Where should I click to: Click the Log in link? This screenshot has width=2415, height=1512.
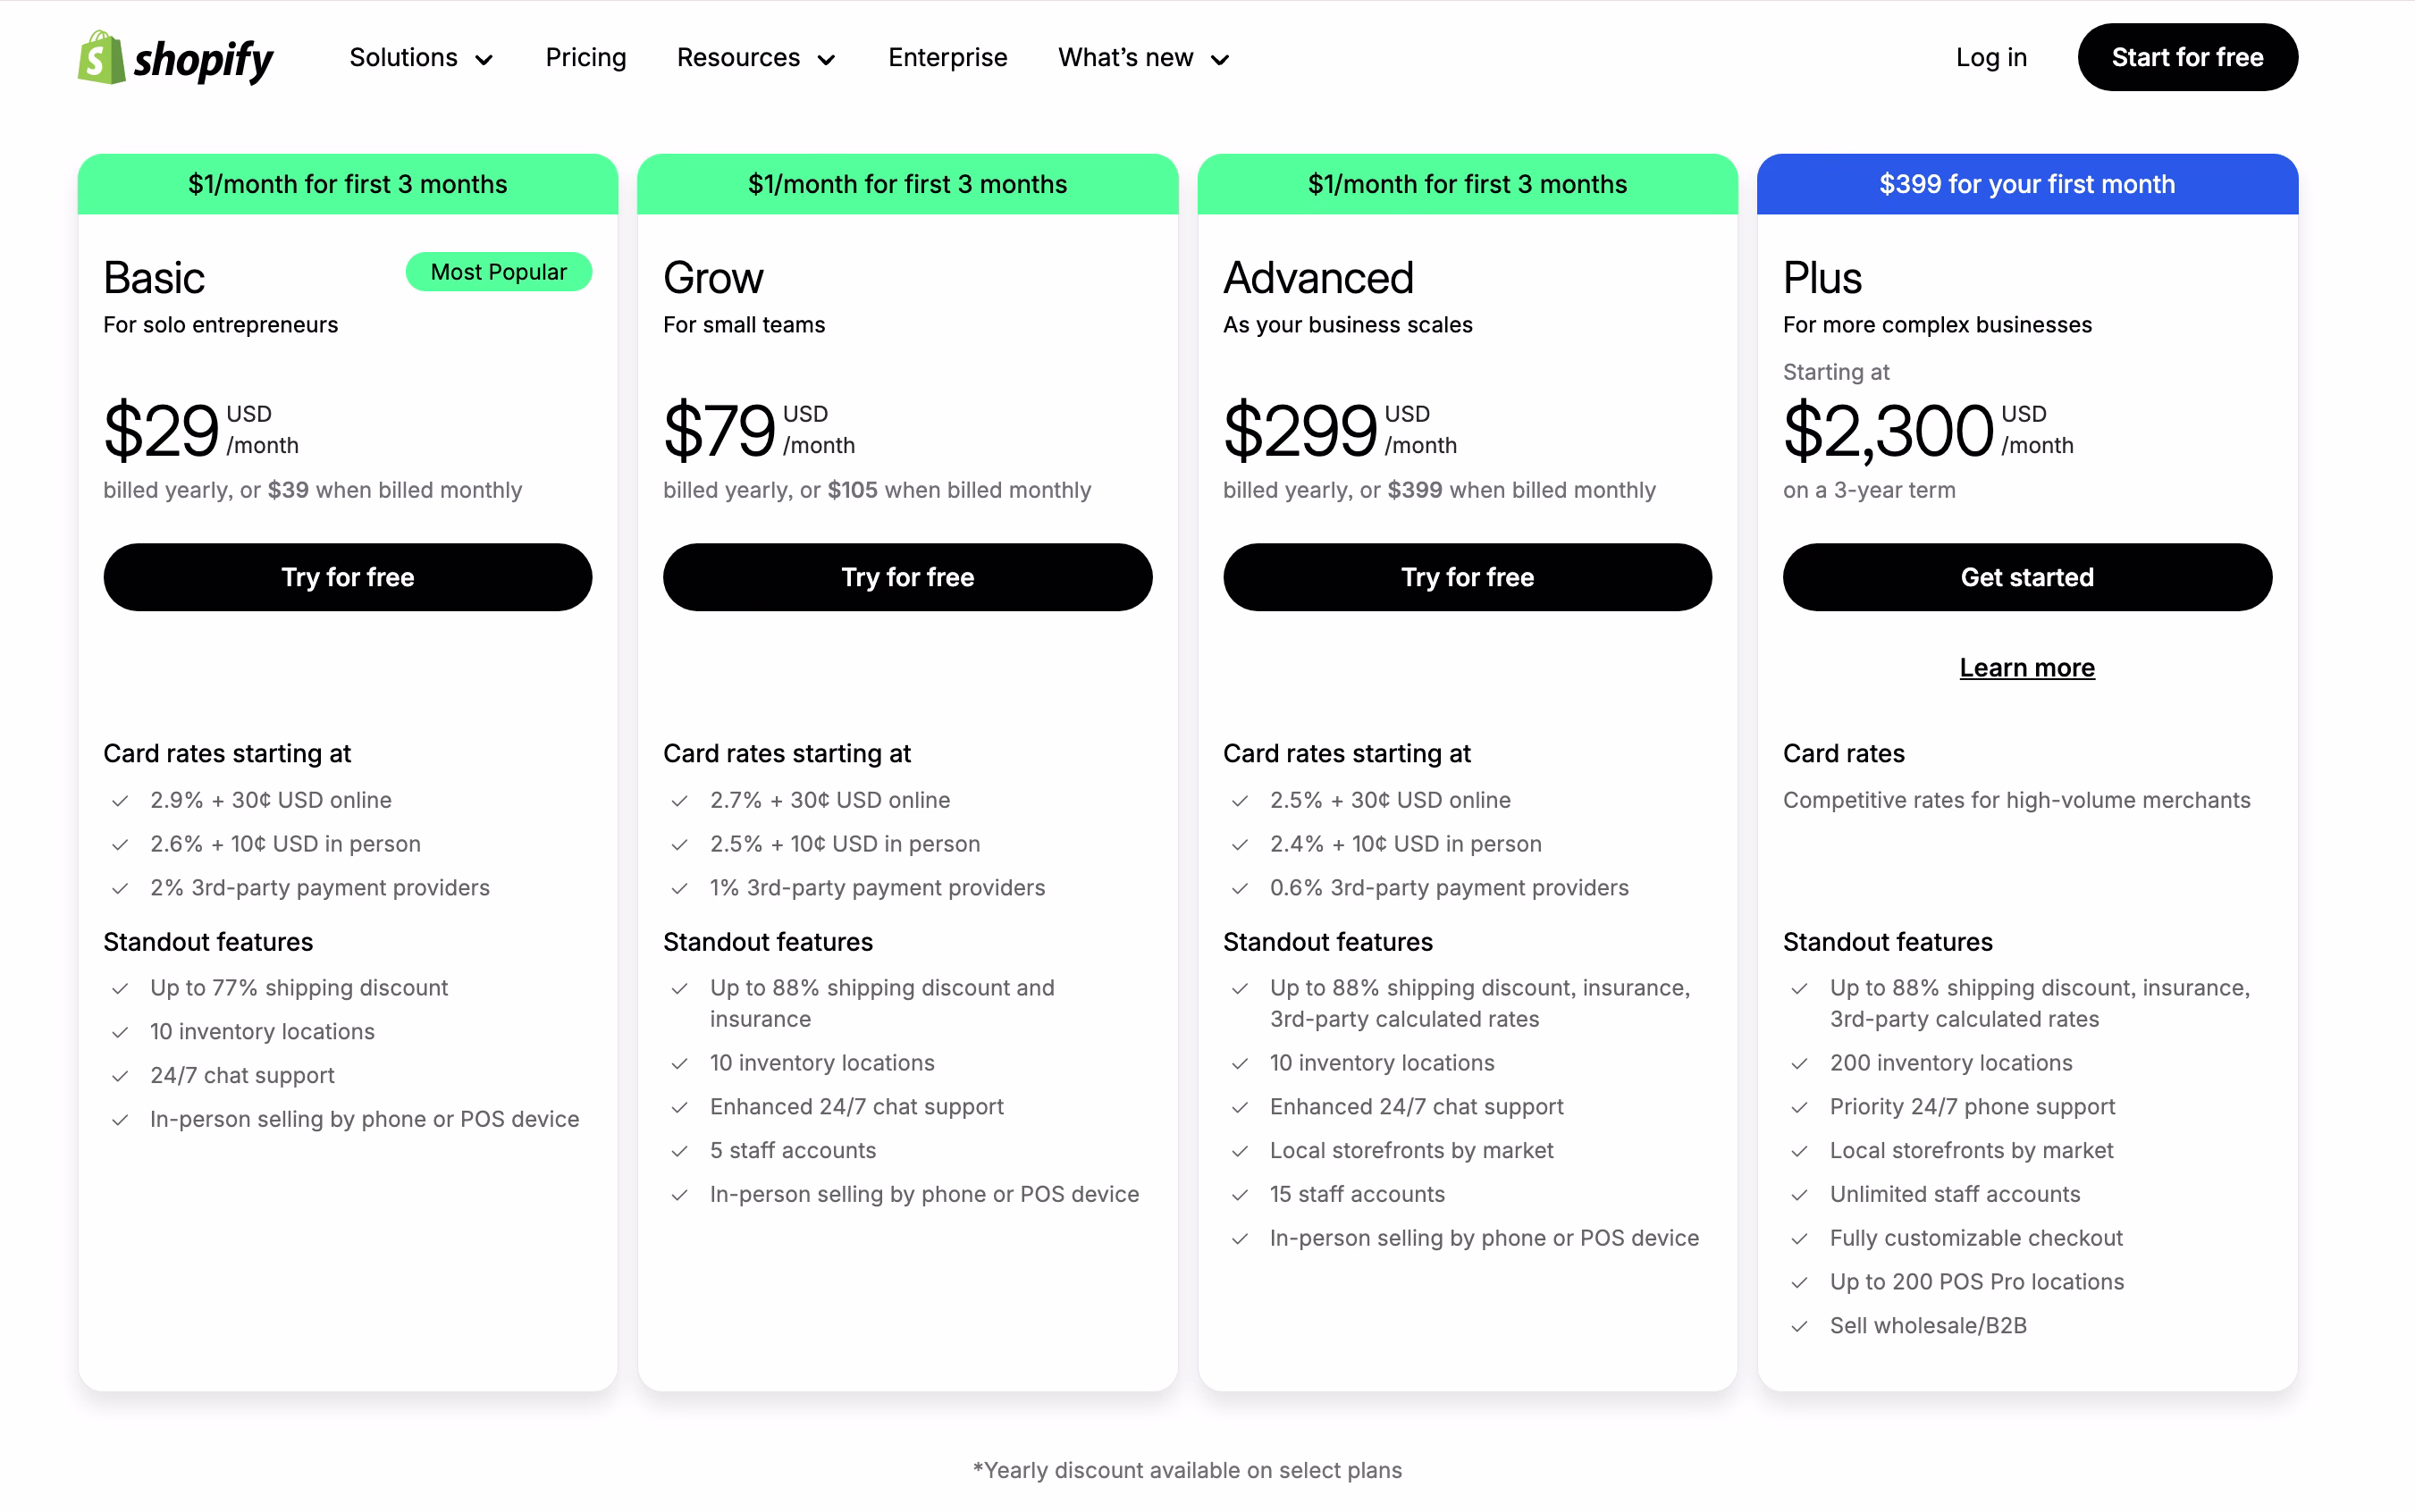click(1991, 58)
